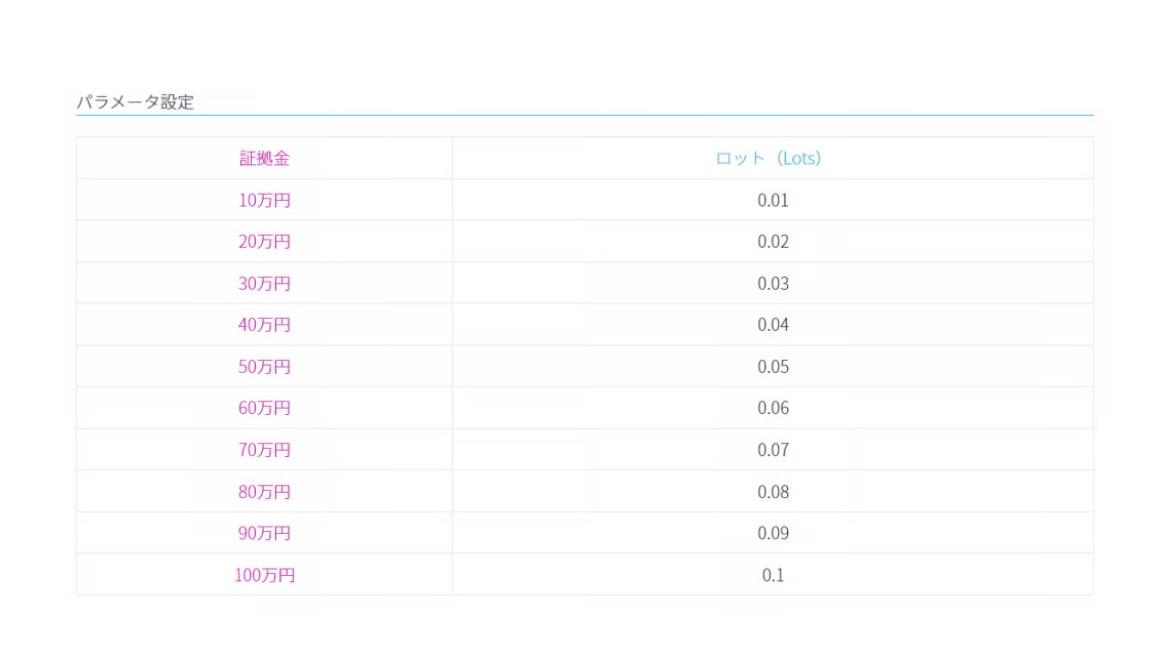Click the 50万円 margin cell
Screen dimensions: 1169x666
click(264, 367)
